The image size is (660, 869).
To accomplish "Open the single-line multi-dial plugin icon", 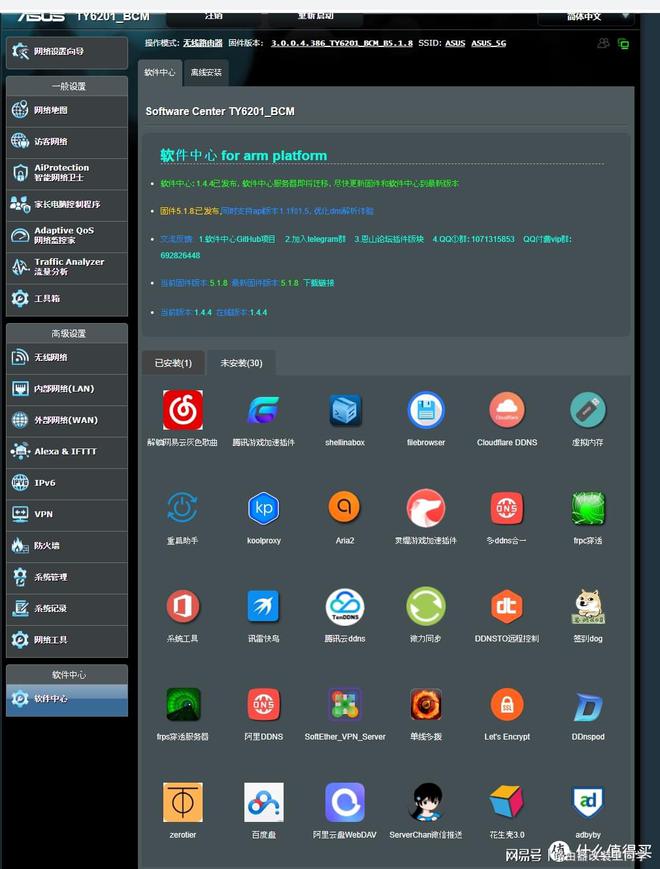I will 426,704.
